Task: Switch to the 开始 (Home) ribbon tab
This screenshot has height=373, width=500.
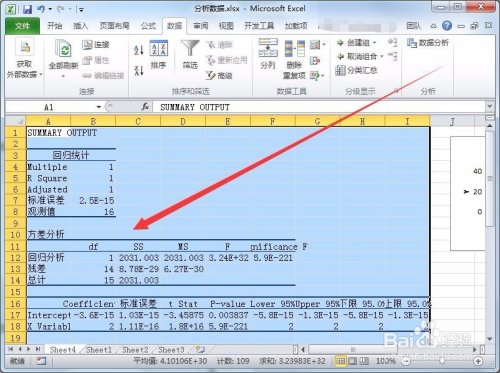Action: coord(54,26)
